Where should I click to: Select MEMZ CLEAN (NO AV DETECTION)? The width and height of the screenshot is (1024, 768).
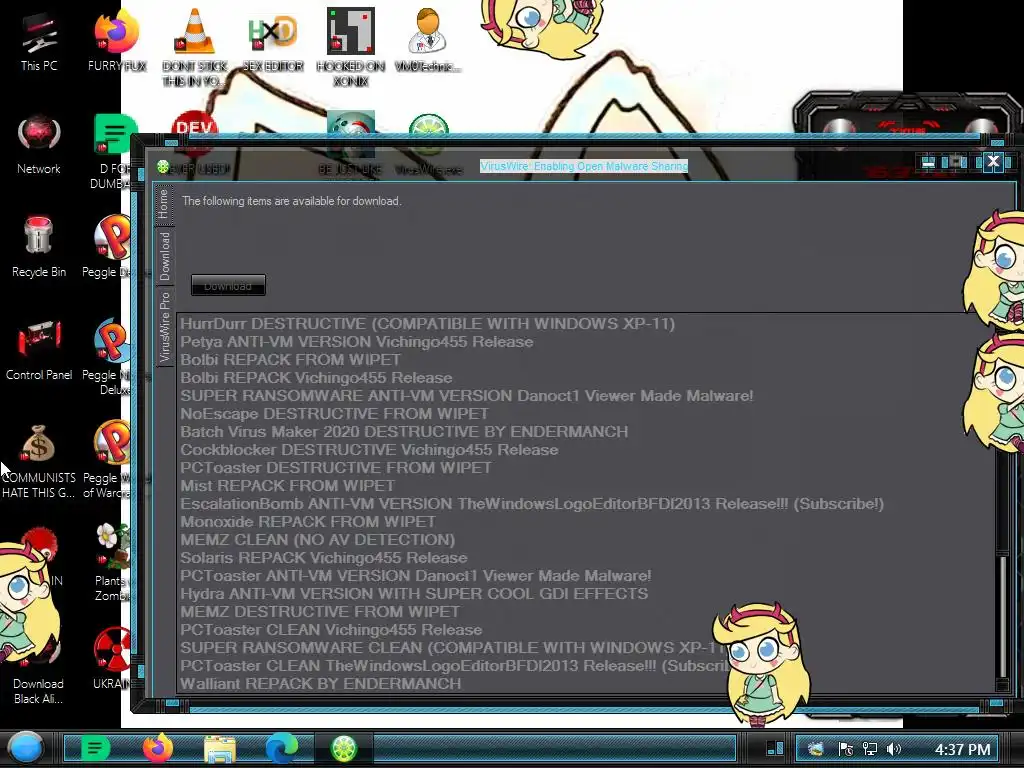pos(317,539)
